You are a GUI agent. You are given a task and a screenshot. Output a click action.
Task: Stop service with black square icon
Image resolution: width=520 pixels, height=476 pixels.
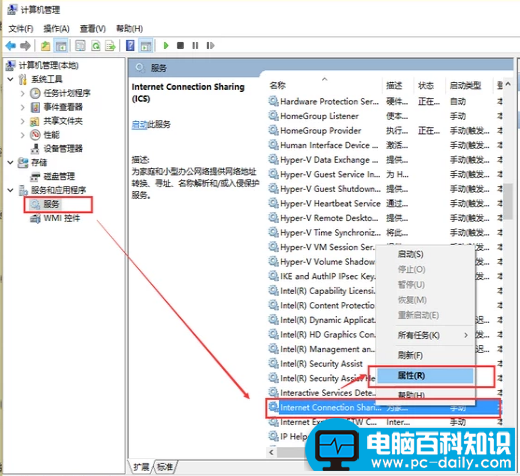(x=180, y=45)
